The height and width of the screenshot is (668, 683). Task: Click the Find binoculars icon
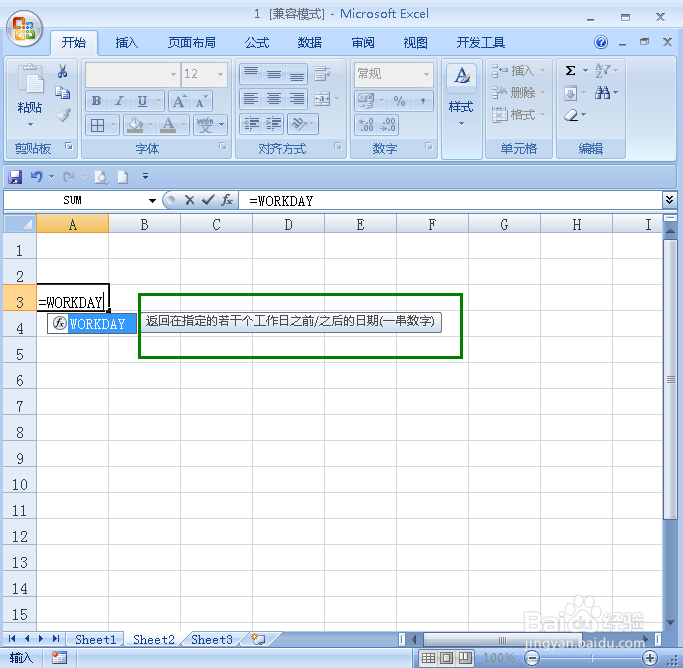[x=603, y=93]
